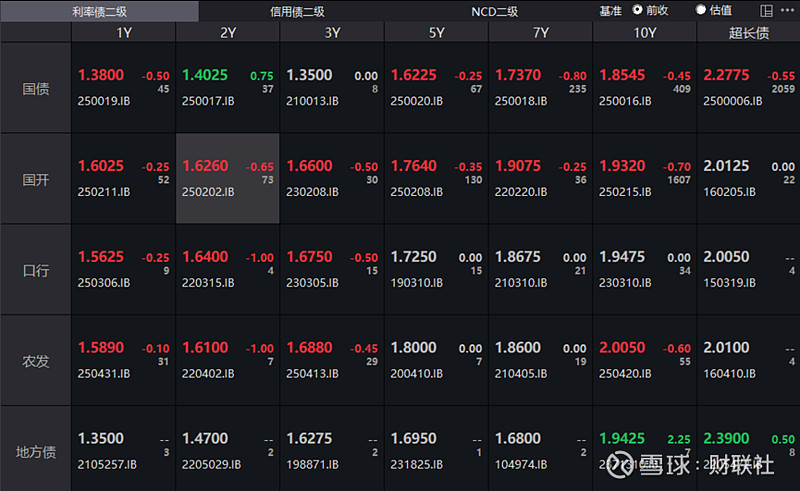Switch to the 信用债二级 tab
800x491 pixels.
pyautogui.click(x=297, y=11)
